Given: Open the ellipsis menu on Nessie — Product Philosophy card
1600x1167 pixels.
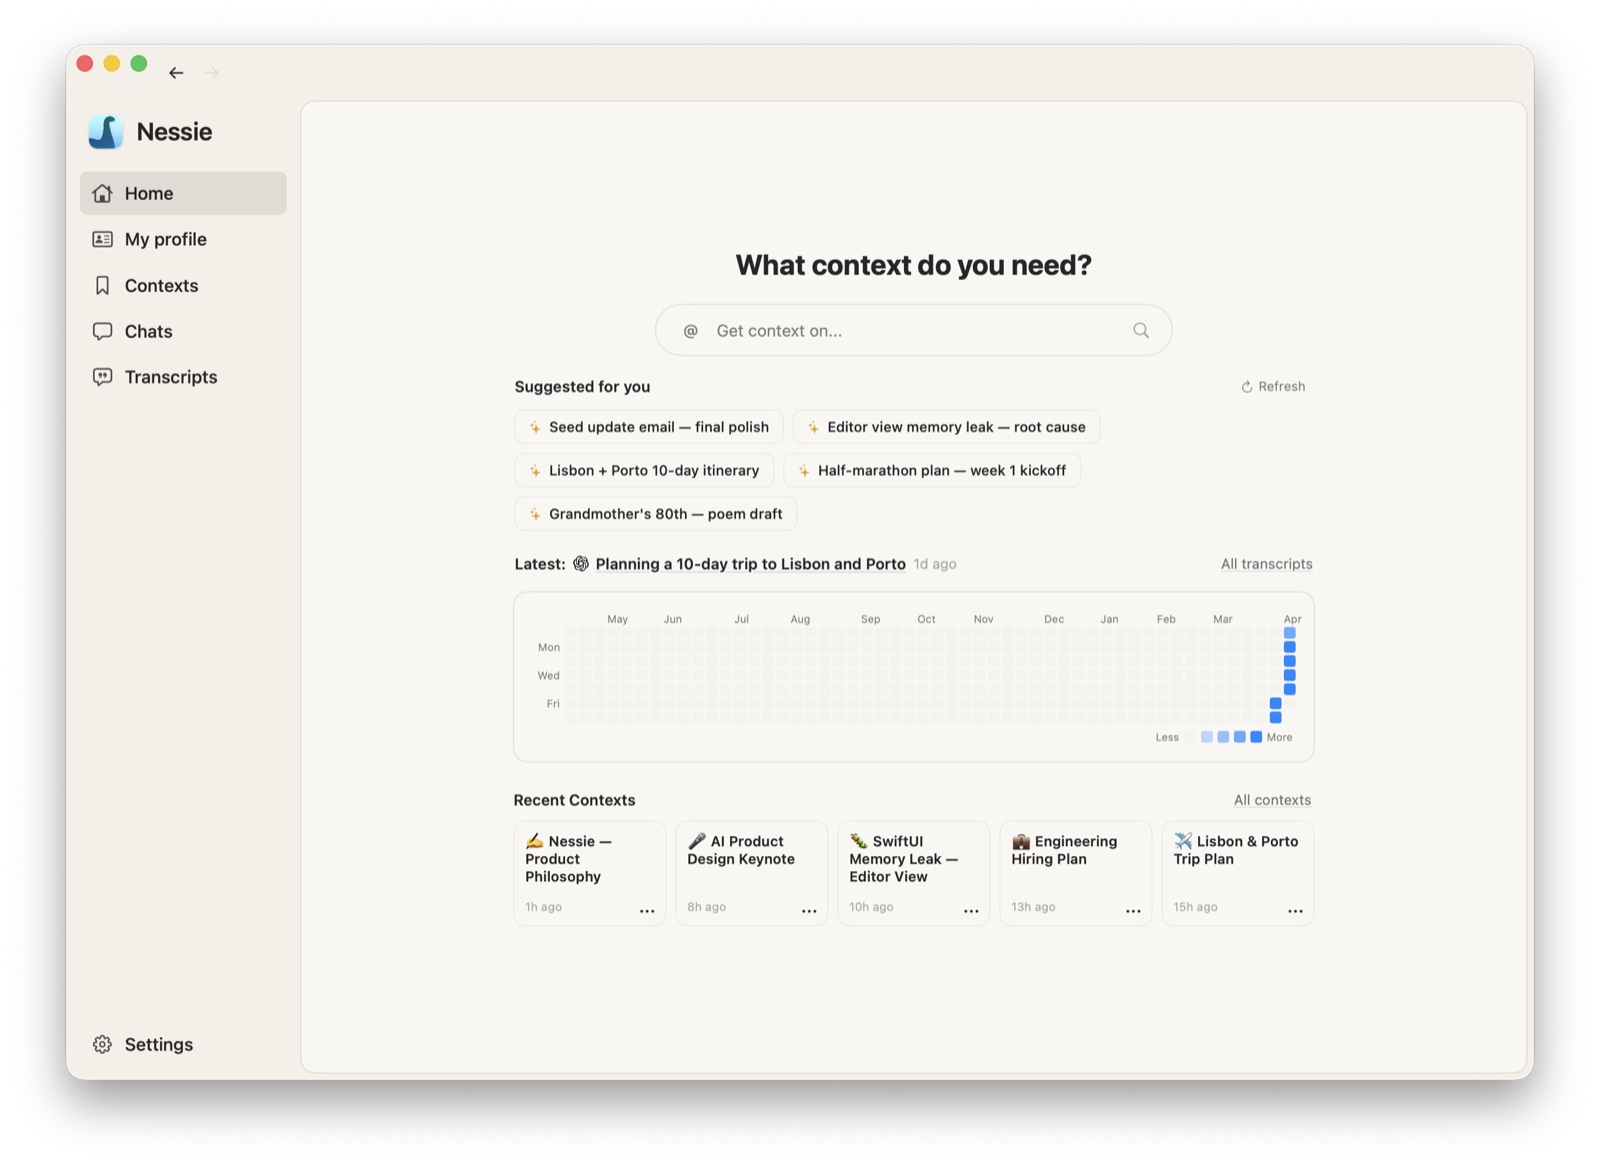Looking at the screenshot, I should coord(647,911).
